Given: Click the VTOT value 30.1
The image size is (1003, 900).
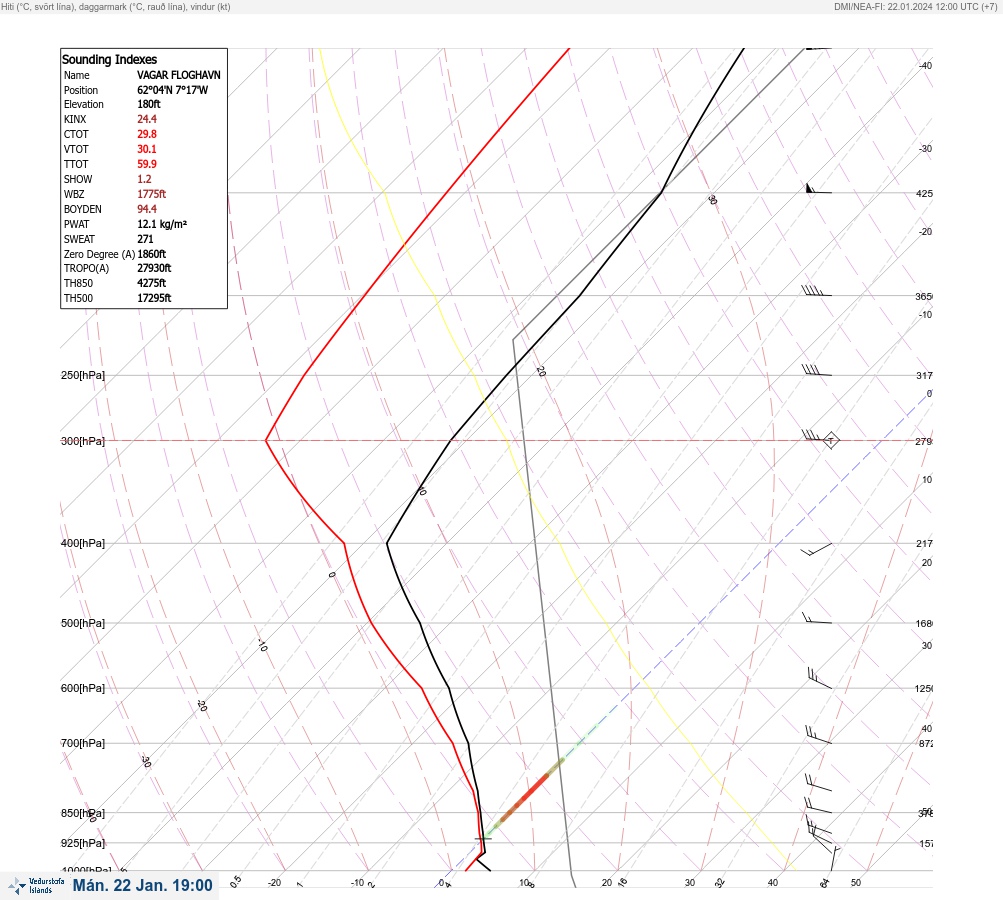Looking at the screenshot, I should click(x=146, y=149).
